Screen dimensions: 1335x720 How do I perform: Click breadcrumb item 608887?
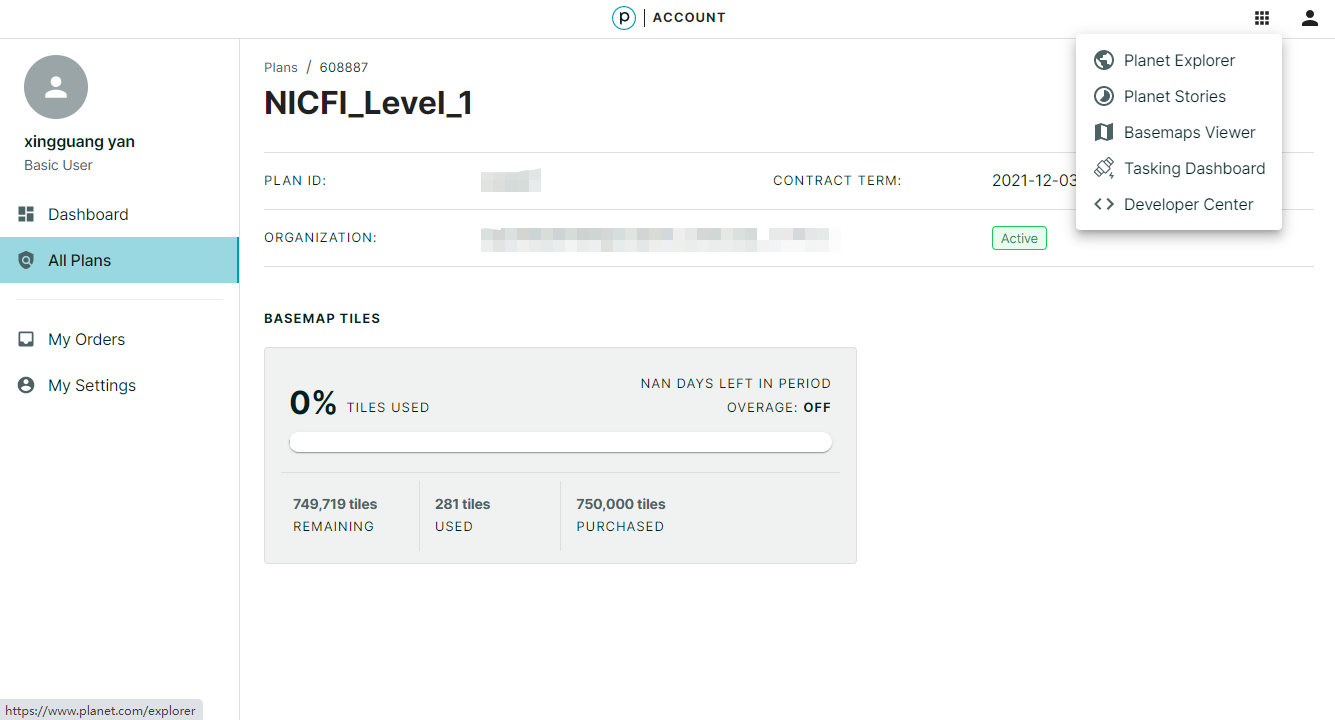(344, 67)
